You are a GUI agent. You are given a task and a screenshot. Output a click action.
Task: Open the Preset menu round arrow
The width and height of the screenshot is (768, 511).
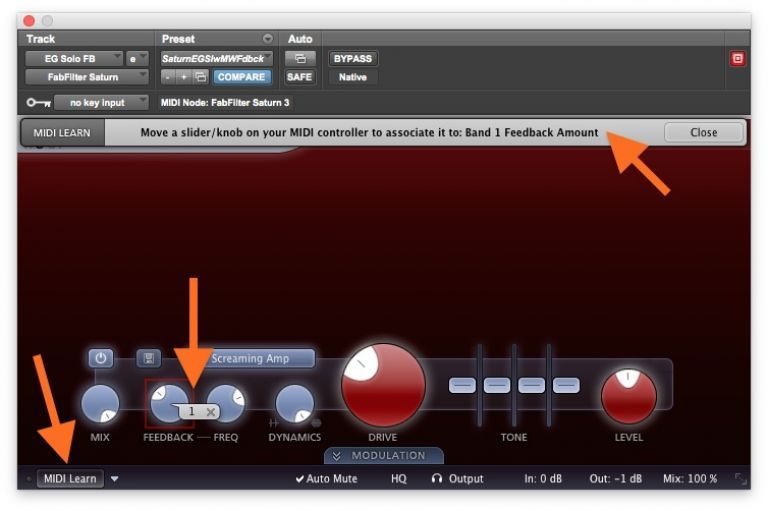(x=267, y=39)
